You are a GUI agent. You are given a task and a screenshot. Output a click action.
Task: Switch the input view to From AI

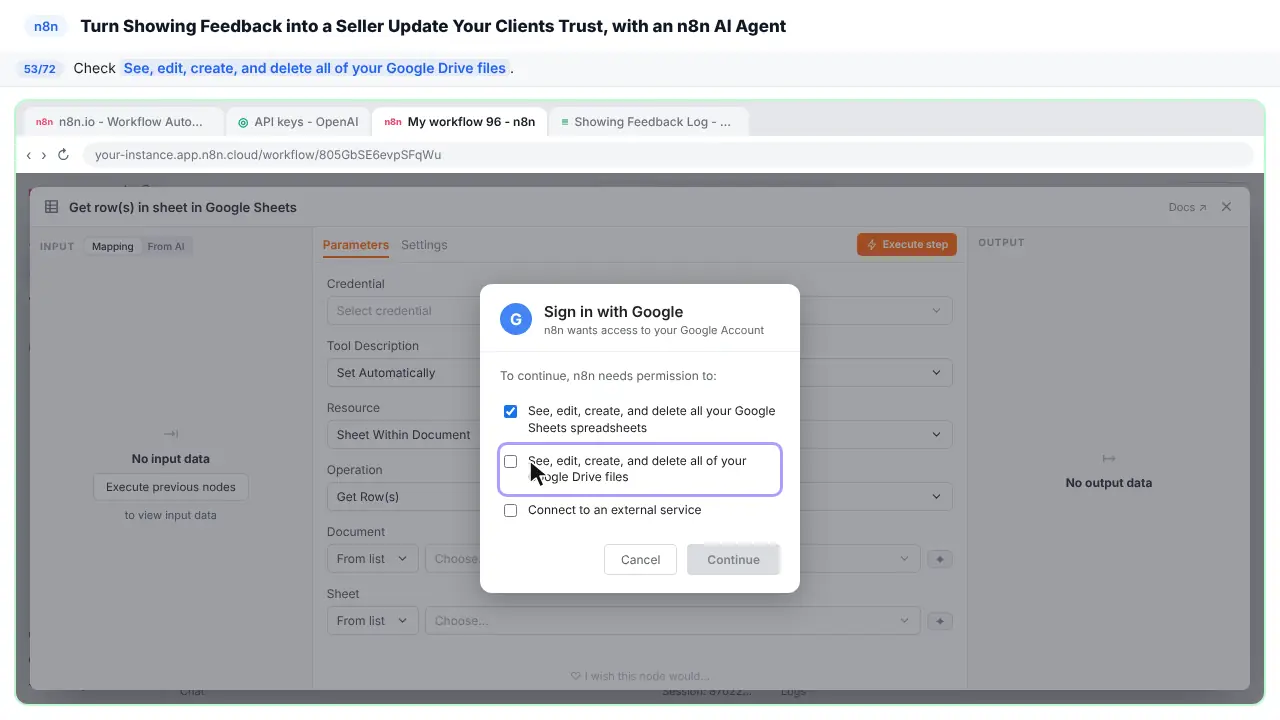166,246
